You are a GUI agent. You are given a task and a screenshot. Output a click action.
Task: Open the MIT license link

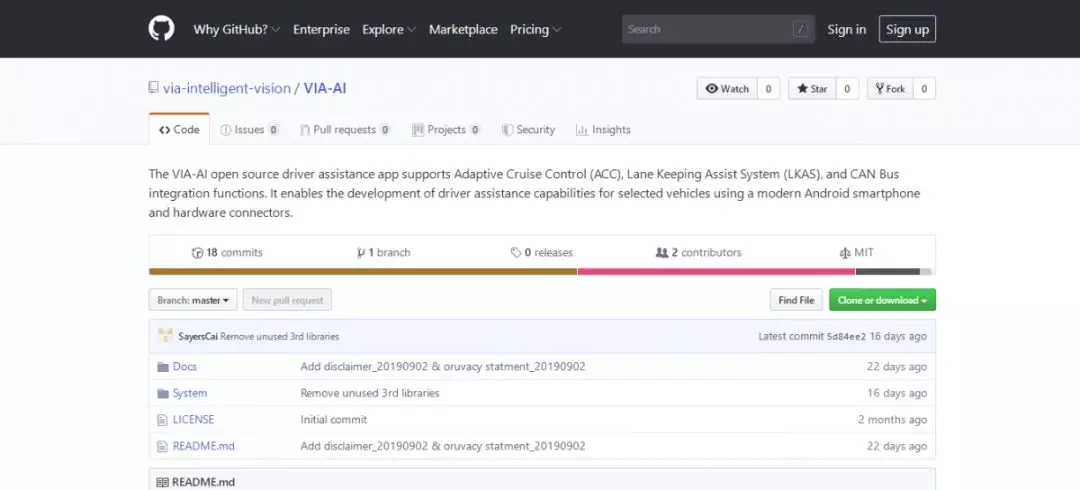tap(857, 253)
